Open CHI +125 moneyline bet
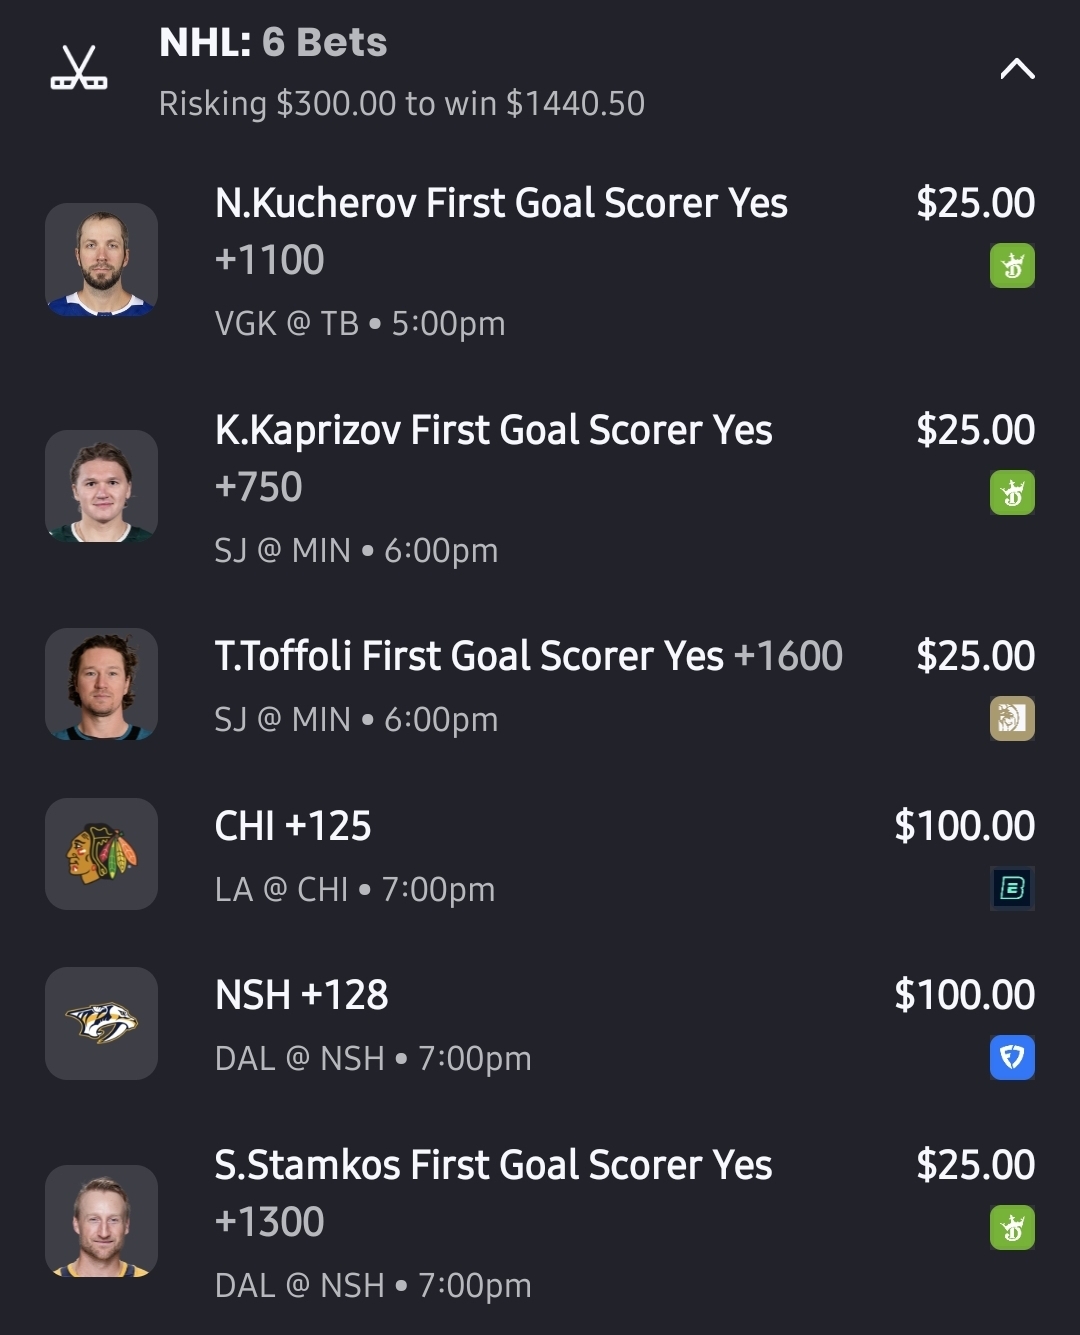This screenshot has width=1080, height=1335. click(293, 827)
